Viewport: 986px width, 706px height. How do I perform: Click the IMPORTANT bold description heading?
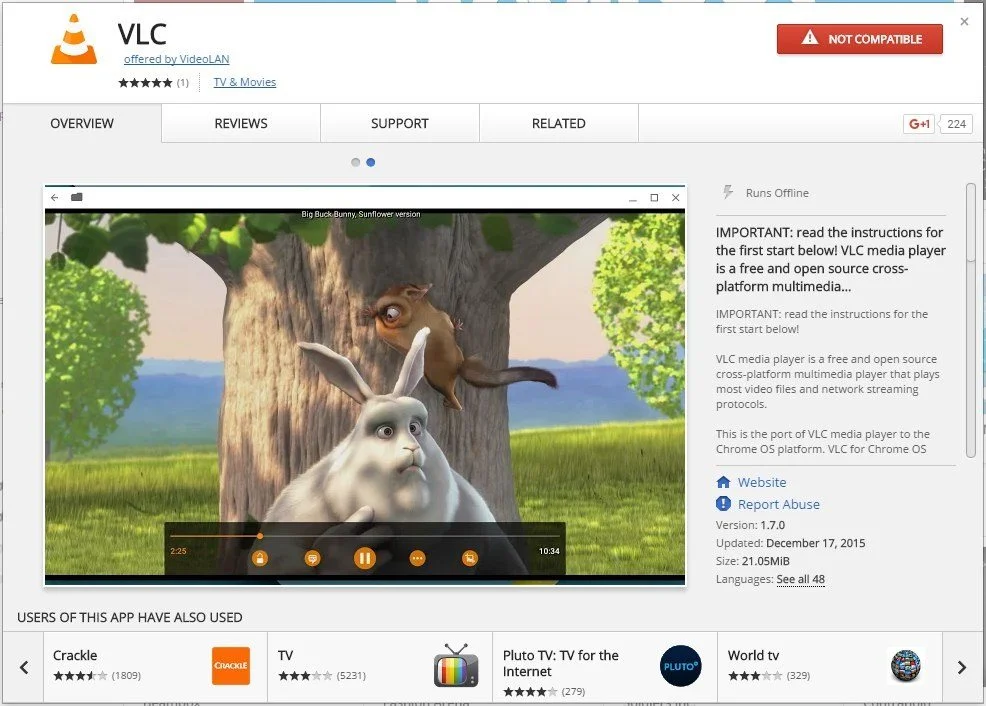[x=830, y=259]
